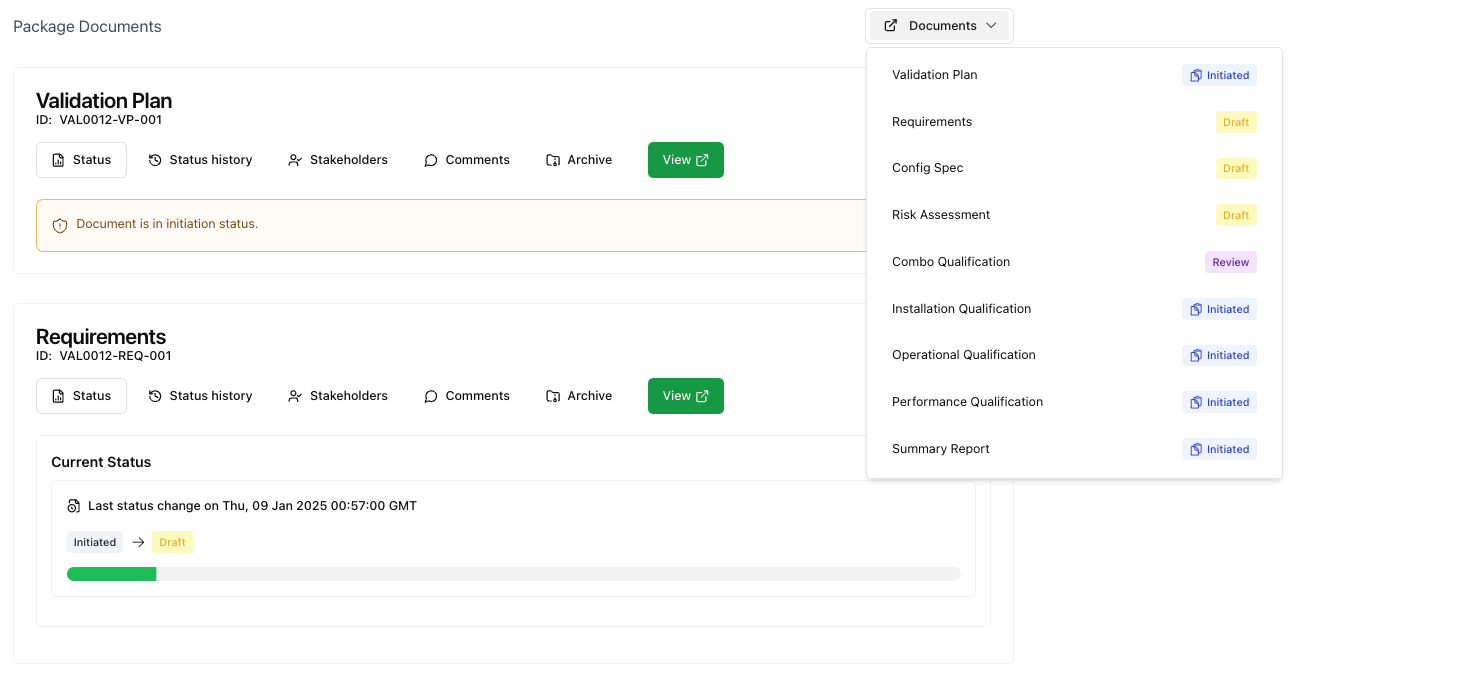Click the yellow Draft status badge in Current Status
1472x681 pixels.
(172, 542)
